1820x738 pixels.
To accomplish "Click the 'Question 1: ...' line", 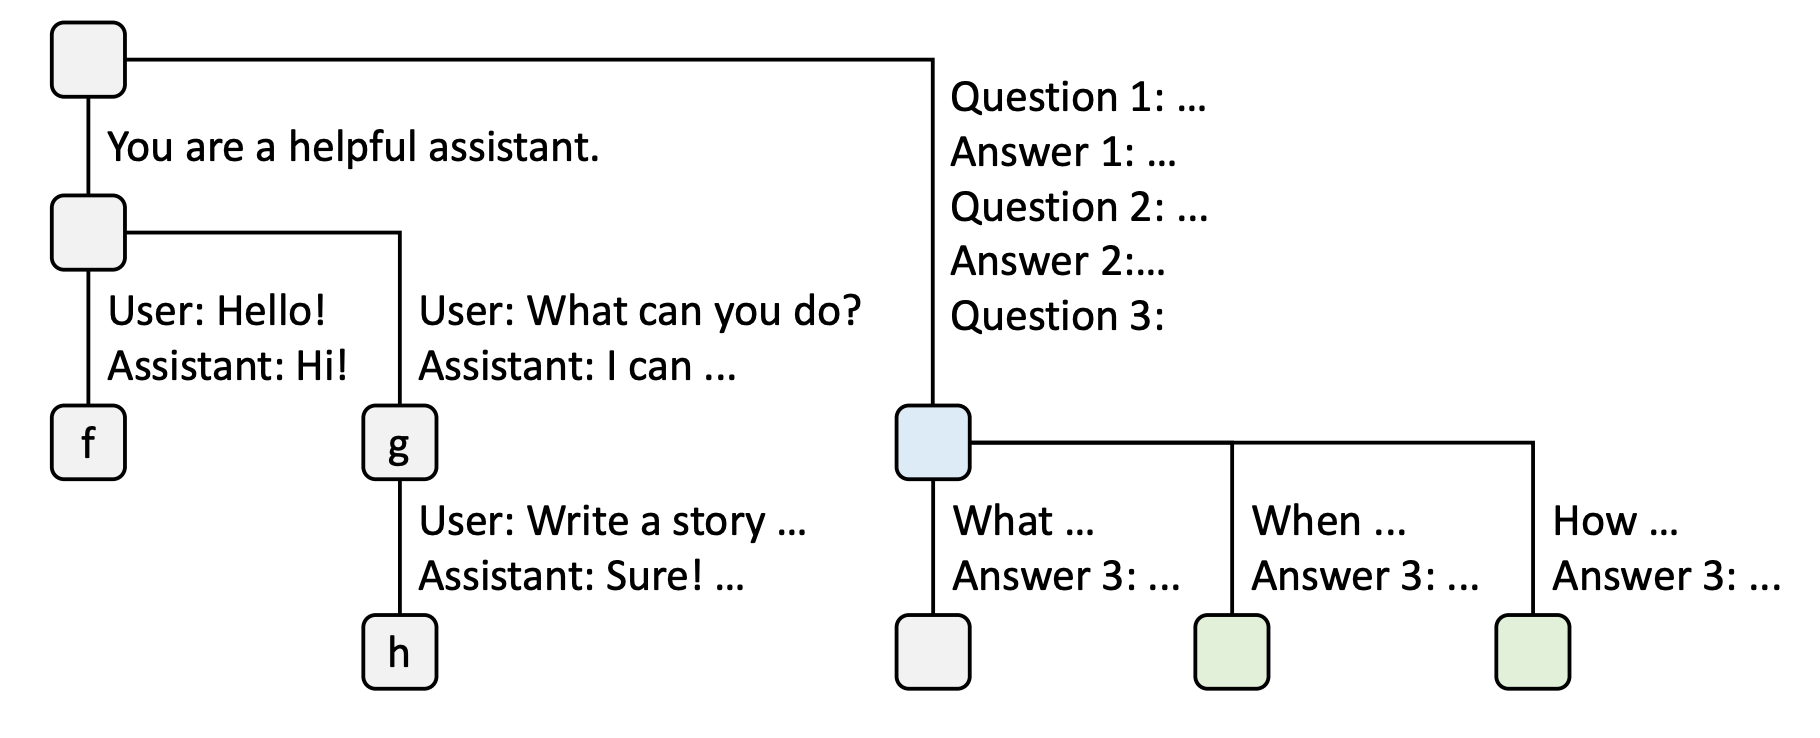I will pyautogui.click(x=1078, y=97).
